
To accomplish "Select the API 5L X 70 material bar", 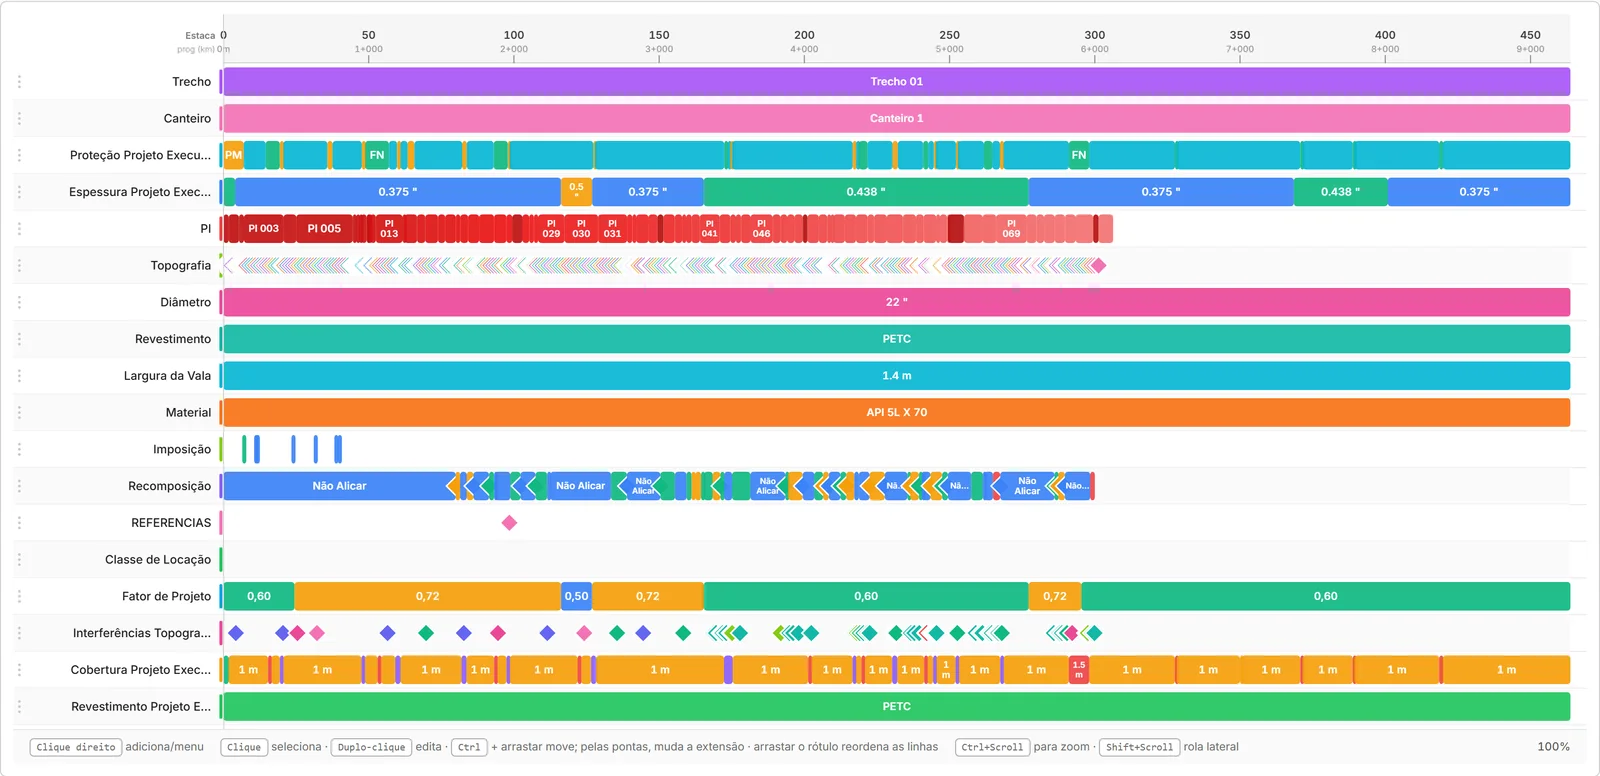I will (896, 412).
